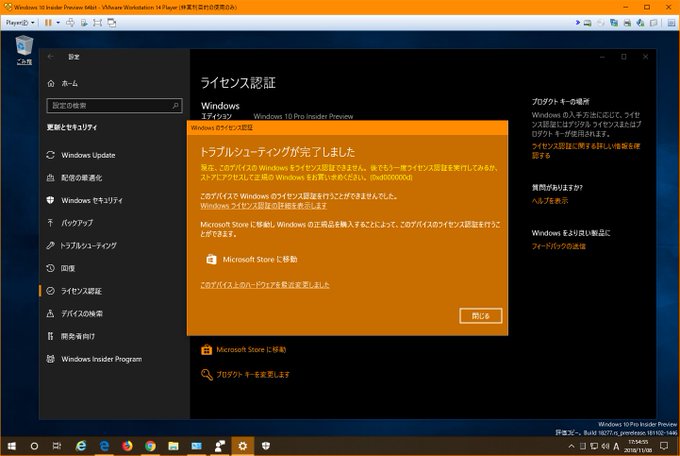
Task: Click the 閉じる button in the dialog
Action: tap(481, 316)
